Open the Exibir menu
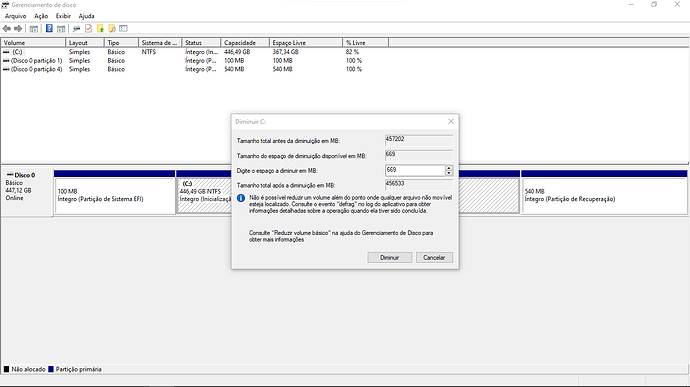 click(x=63, y=16)
